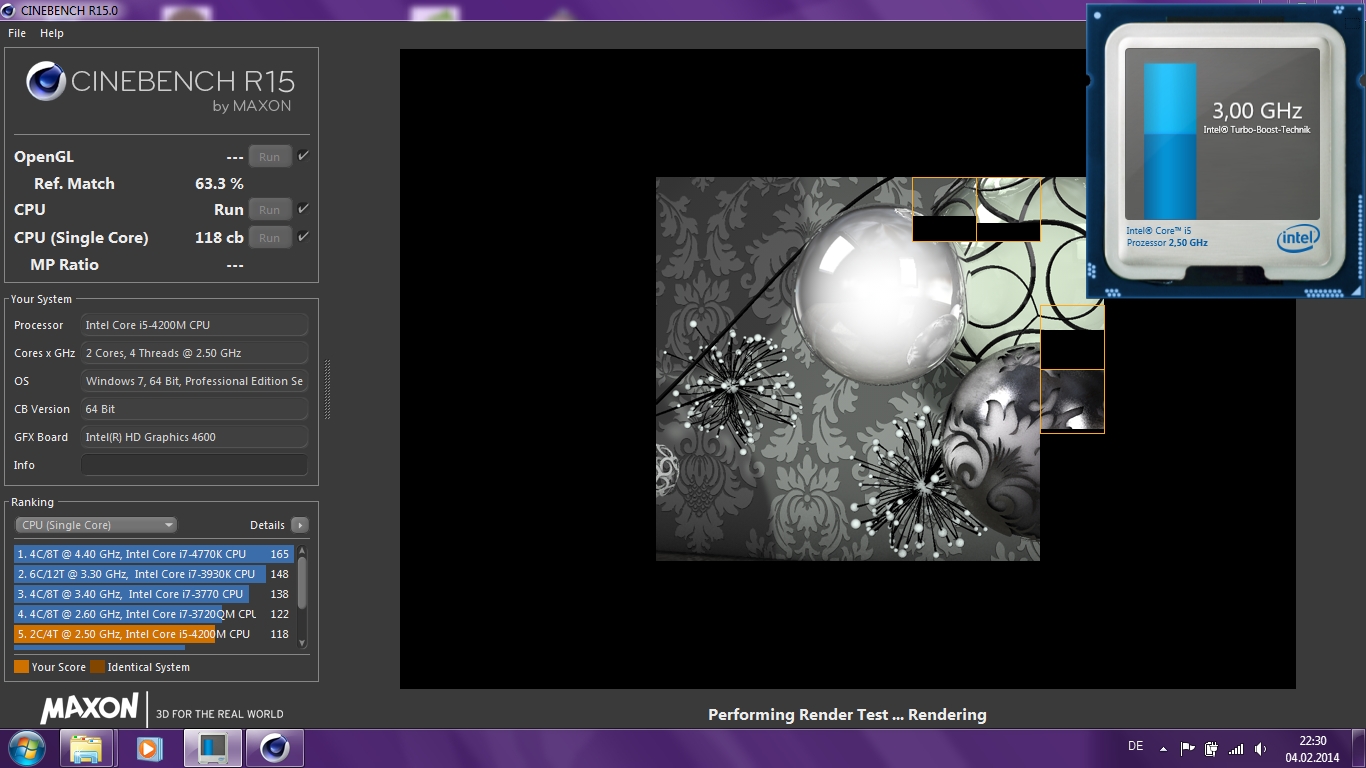Click the 118 cb single core score
This screenshot has width=1366, height=768.
219,238
